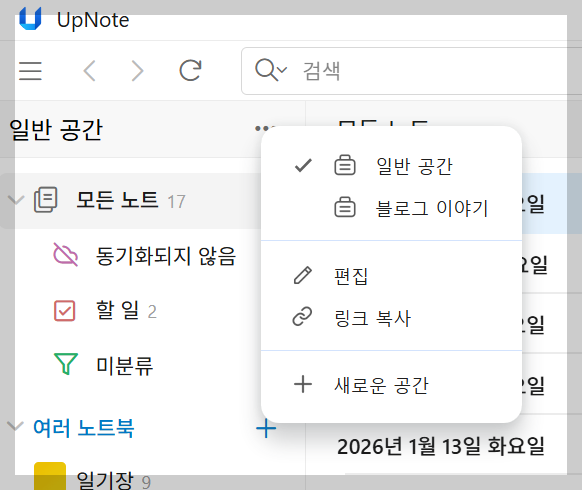
Task: Switch to 블로그 이야기 space
Action: click(392, 208)
